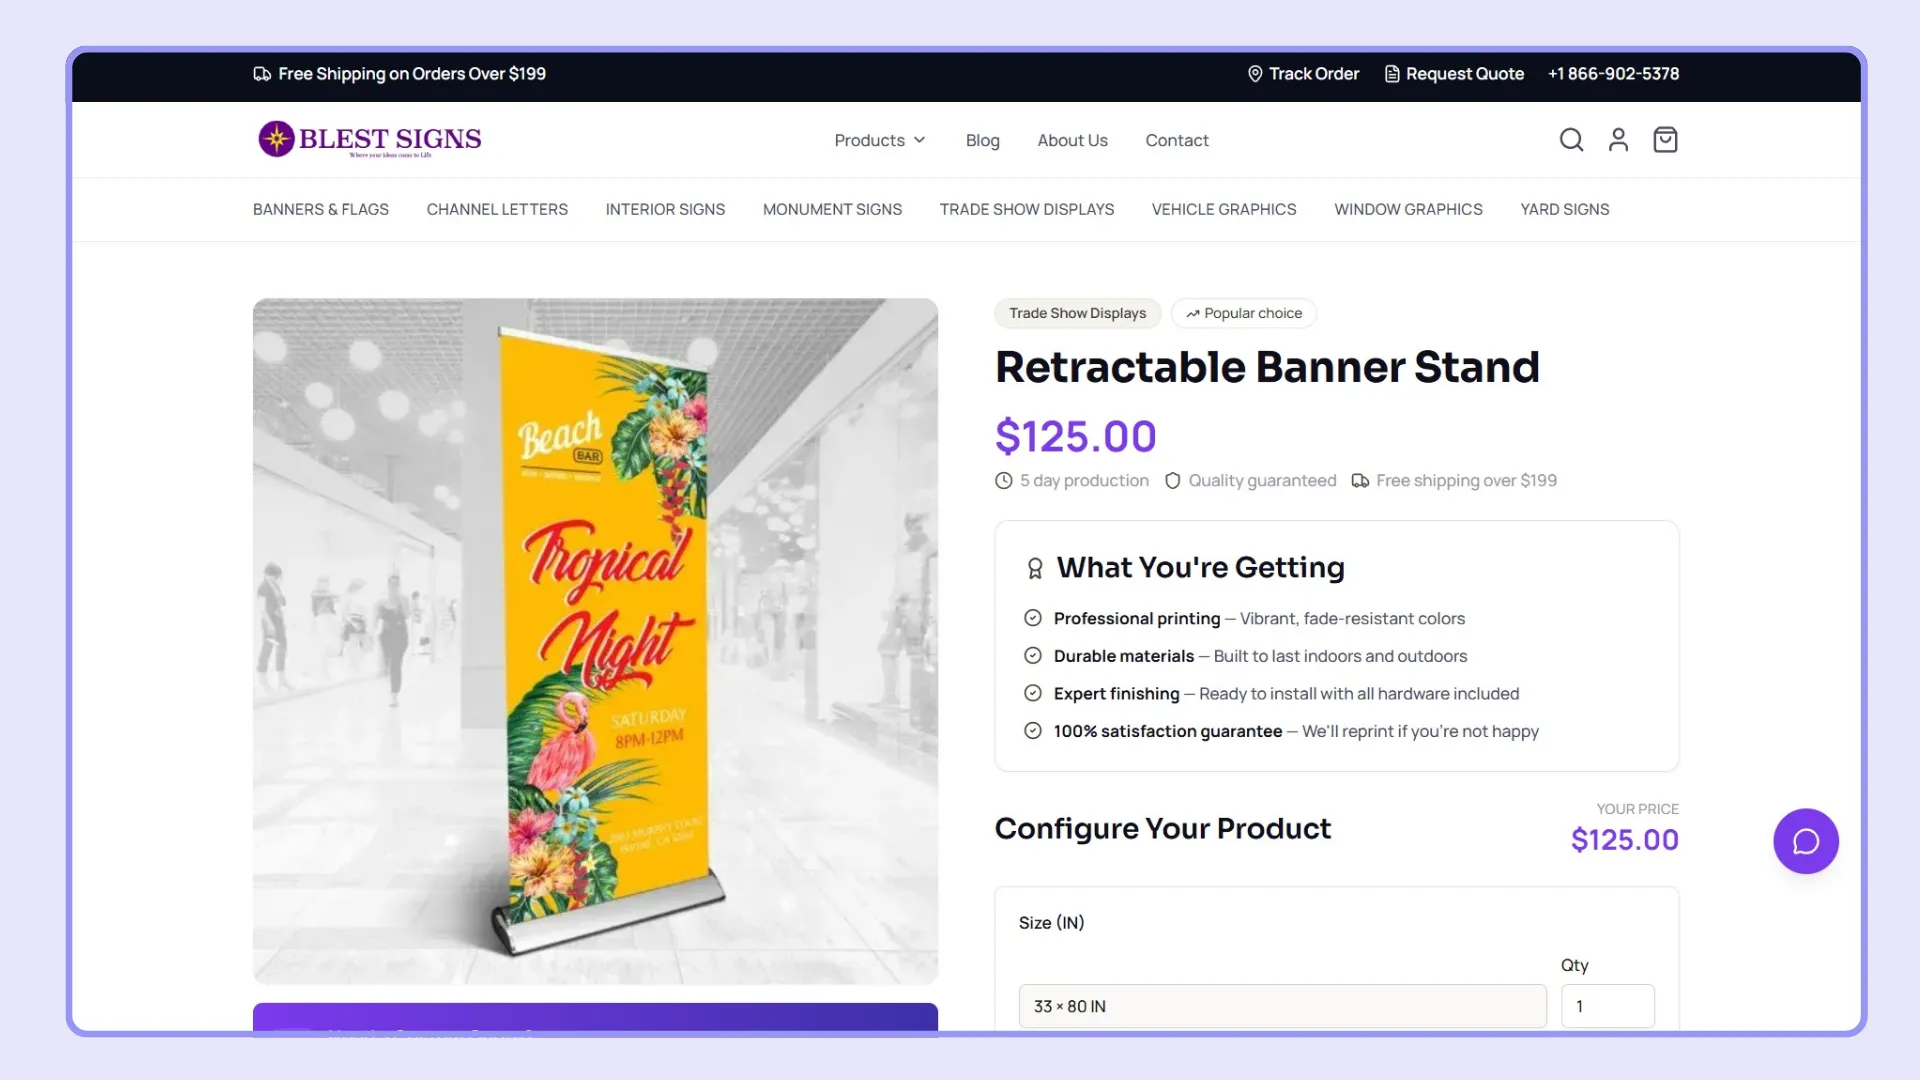This screenshot has width=1920, height=1080.
Task: Click the ribbon icon beside What You're Getting
Action: [x=1035, y=568]
